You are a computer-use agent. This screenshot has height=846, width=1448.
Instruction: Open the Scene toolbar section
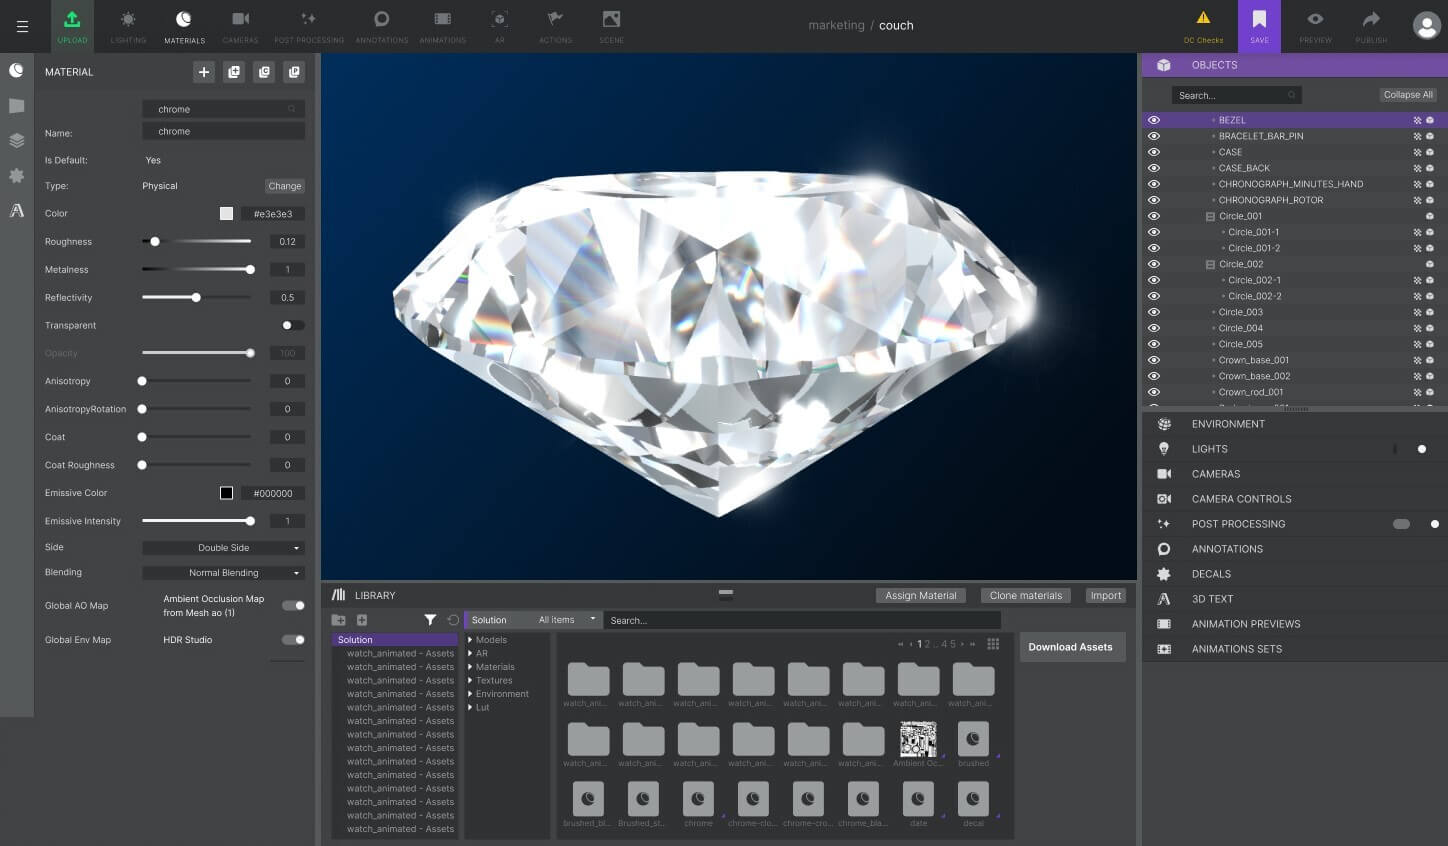coord(611,26)
